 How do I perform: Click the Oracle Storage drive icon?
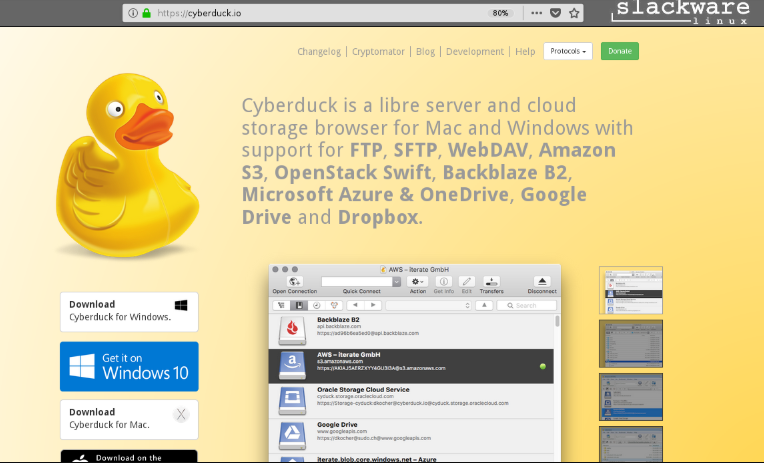tap(292, 401)
